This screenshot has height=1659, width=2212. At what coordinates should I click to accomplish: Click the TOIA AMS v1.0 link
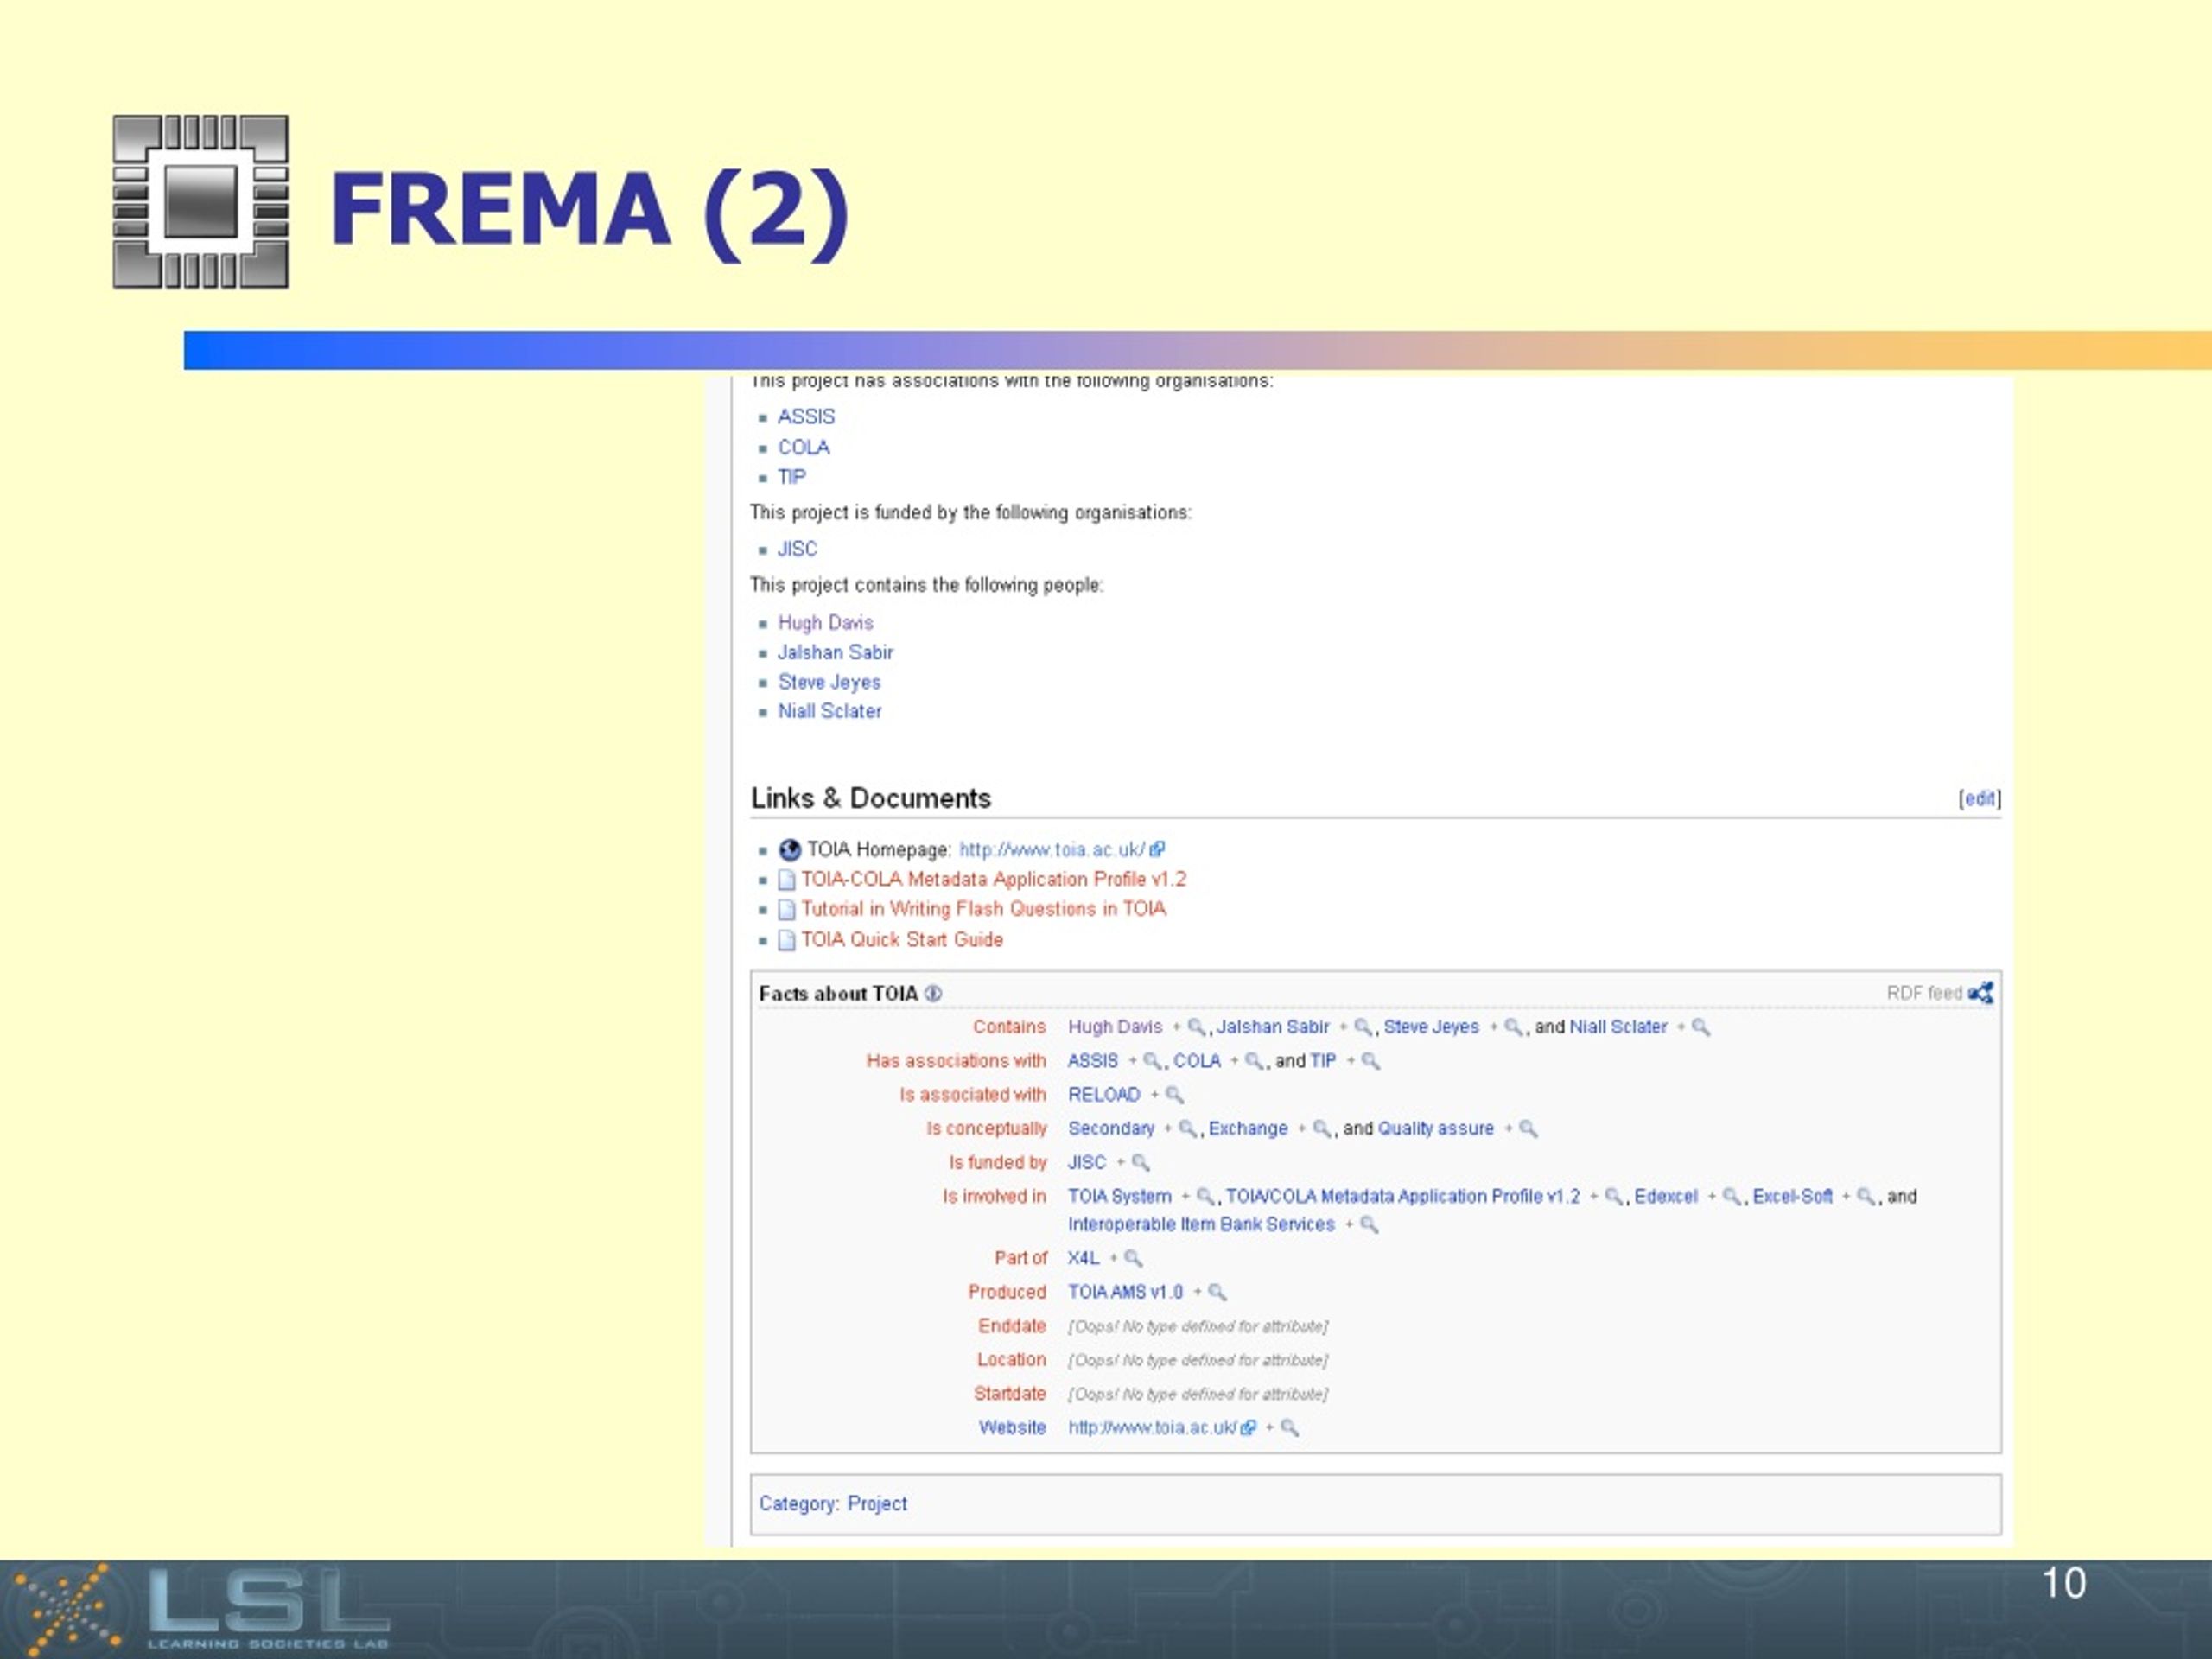tap(1125, 1293)
